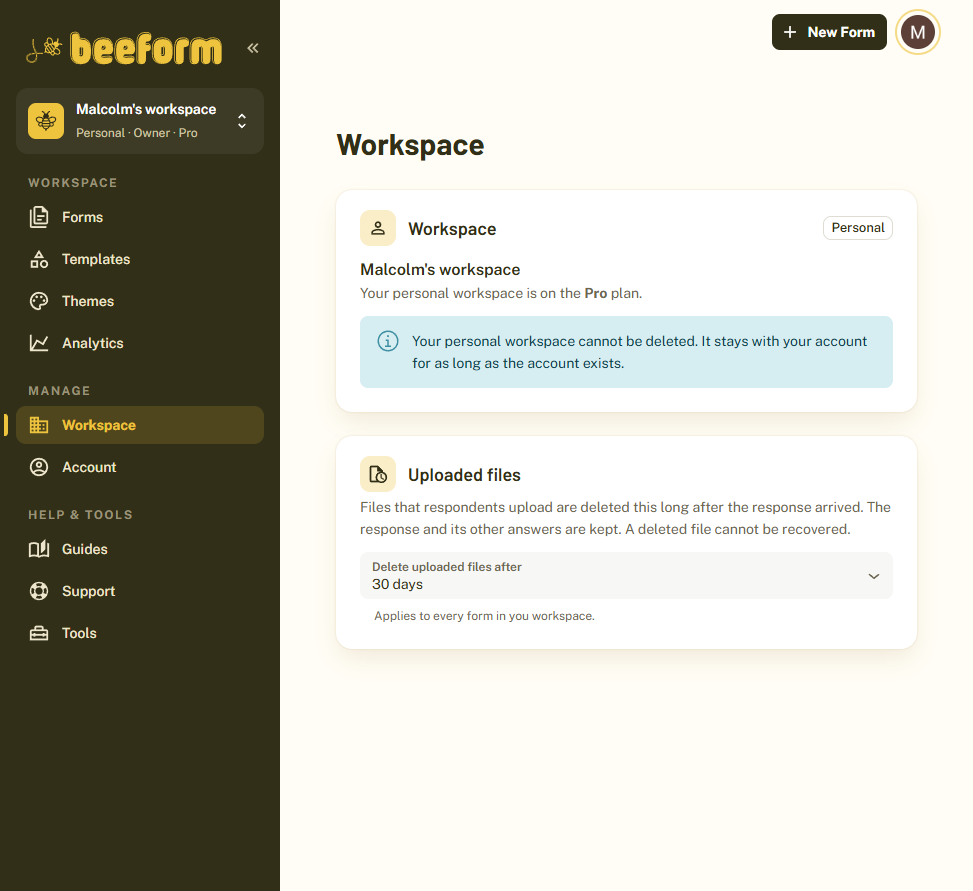The height and width of the screenshot is (891, 973).
Task: Click the Themes palette icon
Action: 39,301
